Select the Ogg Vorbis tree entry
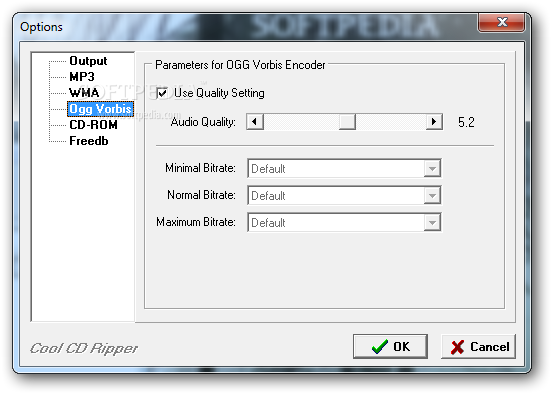This screenshot has width=552, height=394. click(100, 109)
